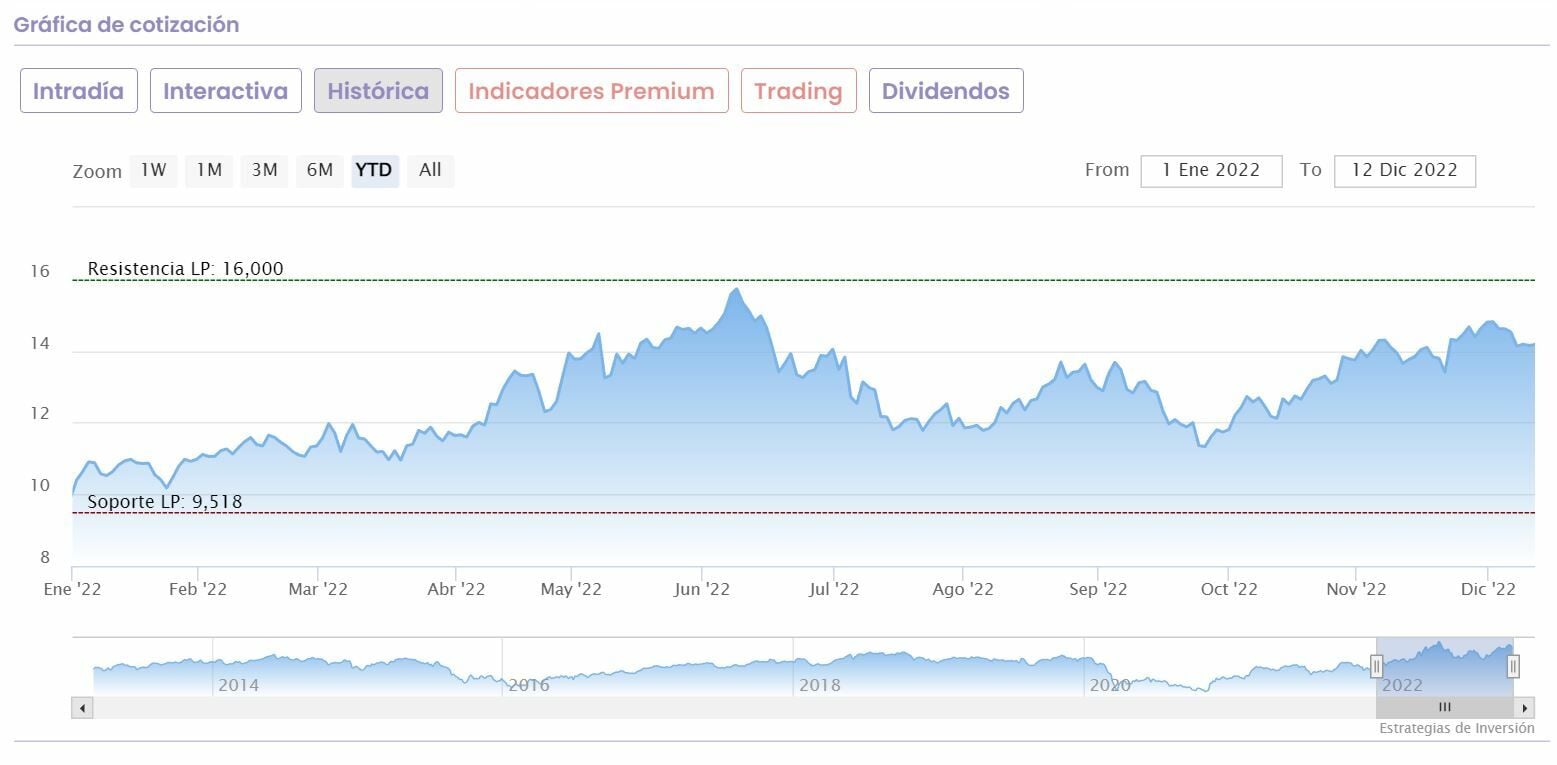
Task: Click the scrollbar right arrow button
Action: (1525, 708)
